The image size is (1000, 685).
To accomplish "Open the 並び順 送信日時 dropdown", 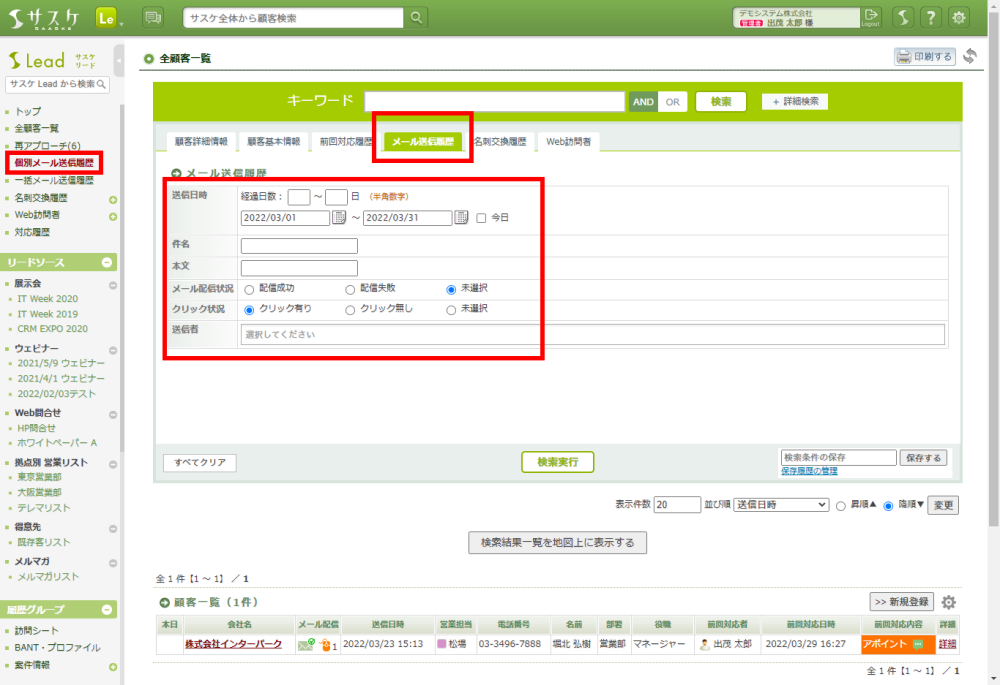I will pyautogui.click(x=781, y=505).
